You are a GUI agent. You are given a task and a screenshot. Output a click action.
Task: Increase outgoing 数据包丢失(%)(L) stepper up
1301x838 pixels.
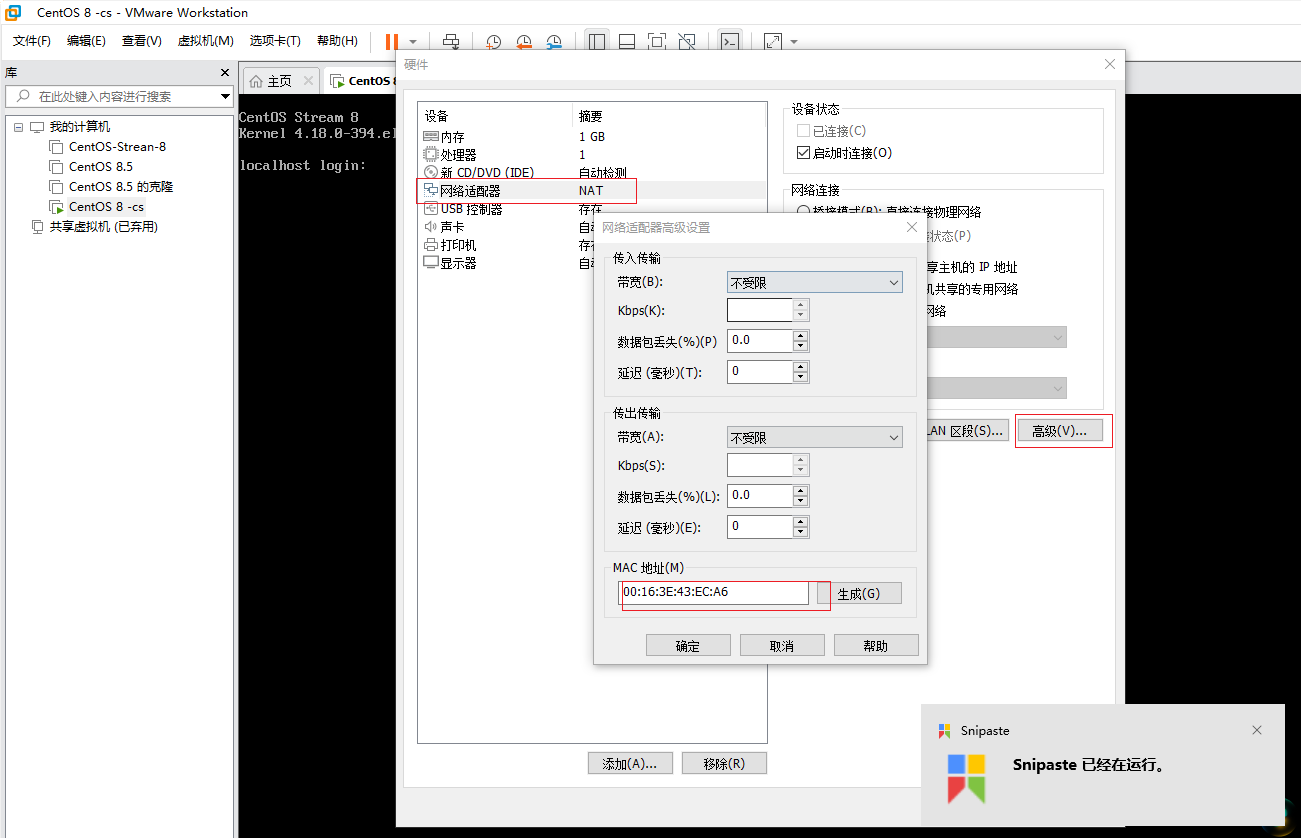click(x=800, y=490)
